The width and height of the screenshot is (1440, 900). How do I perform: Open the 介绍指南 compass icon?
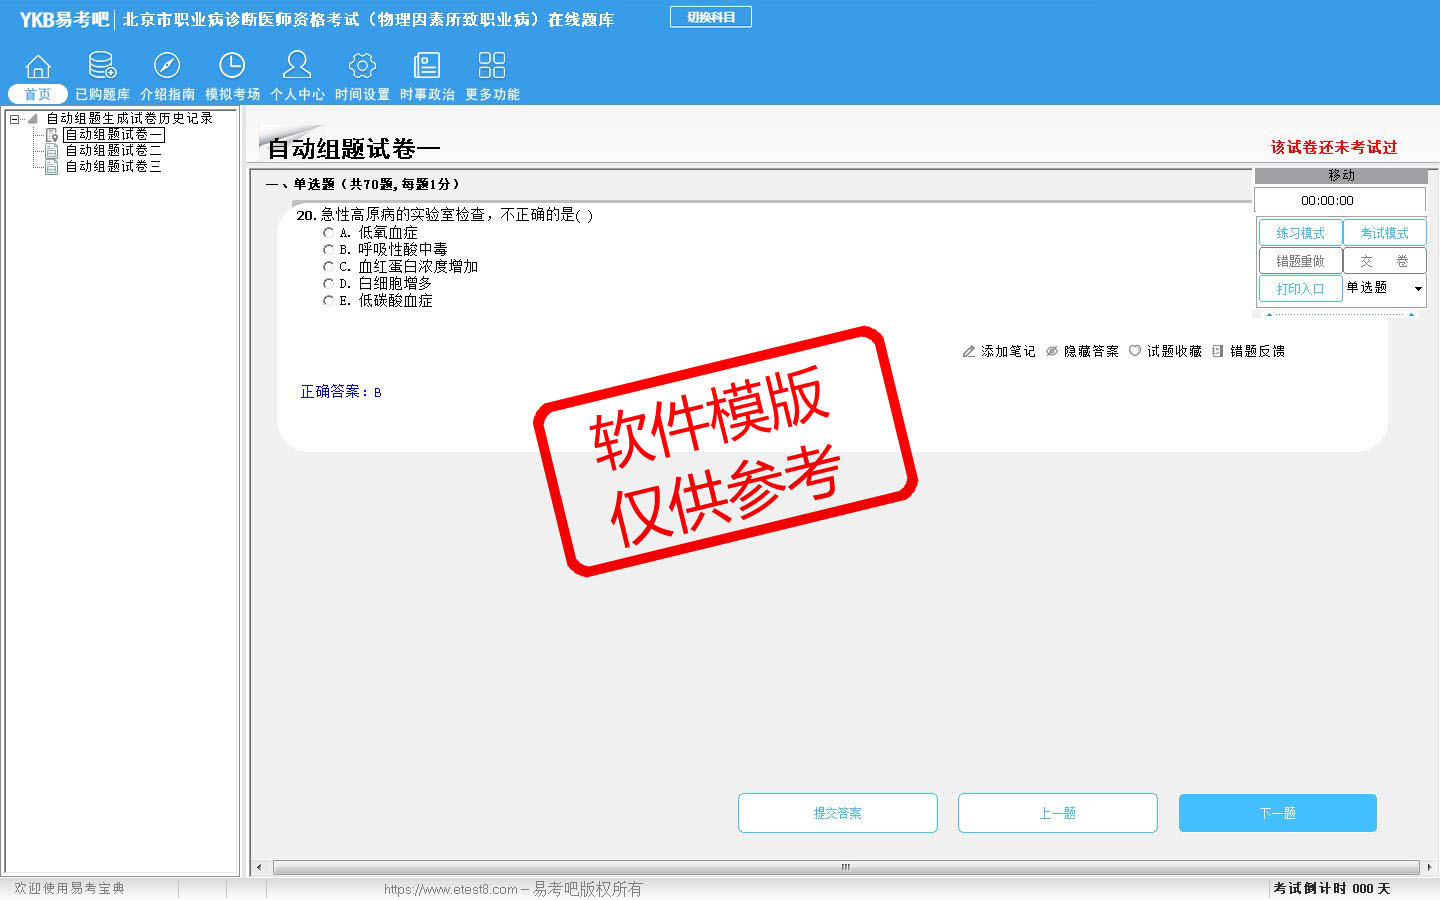click(167, 66)
